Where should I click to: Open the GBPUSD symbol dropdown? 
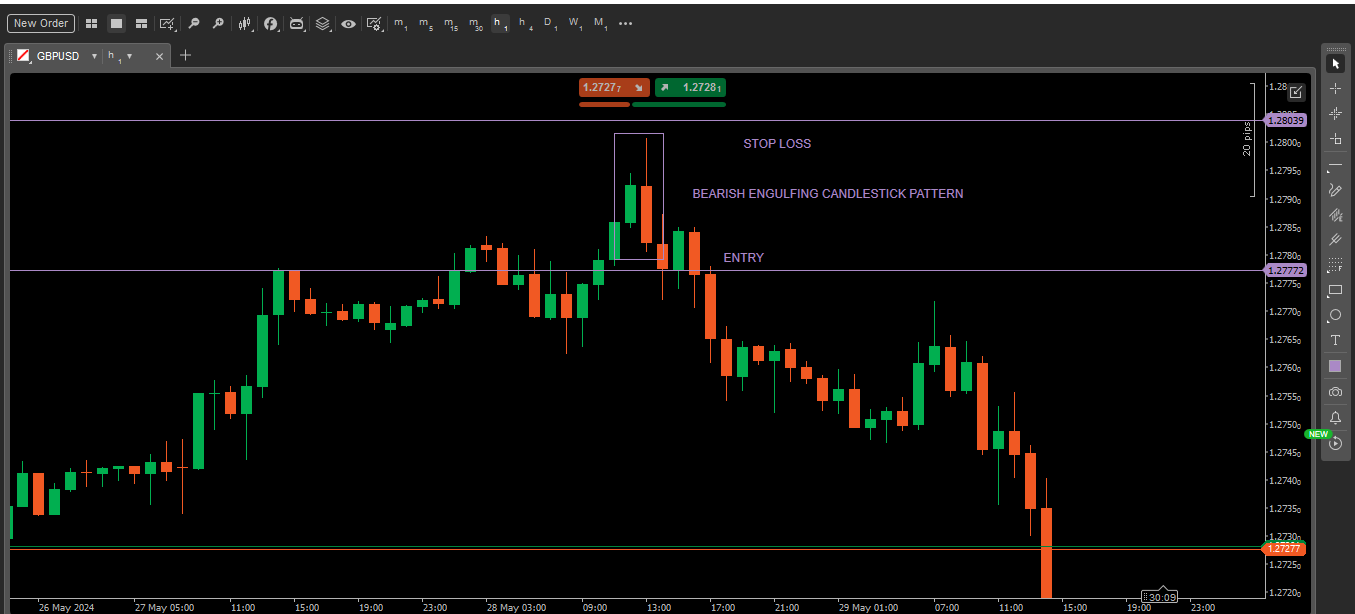93,56
